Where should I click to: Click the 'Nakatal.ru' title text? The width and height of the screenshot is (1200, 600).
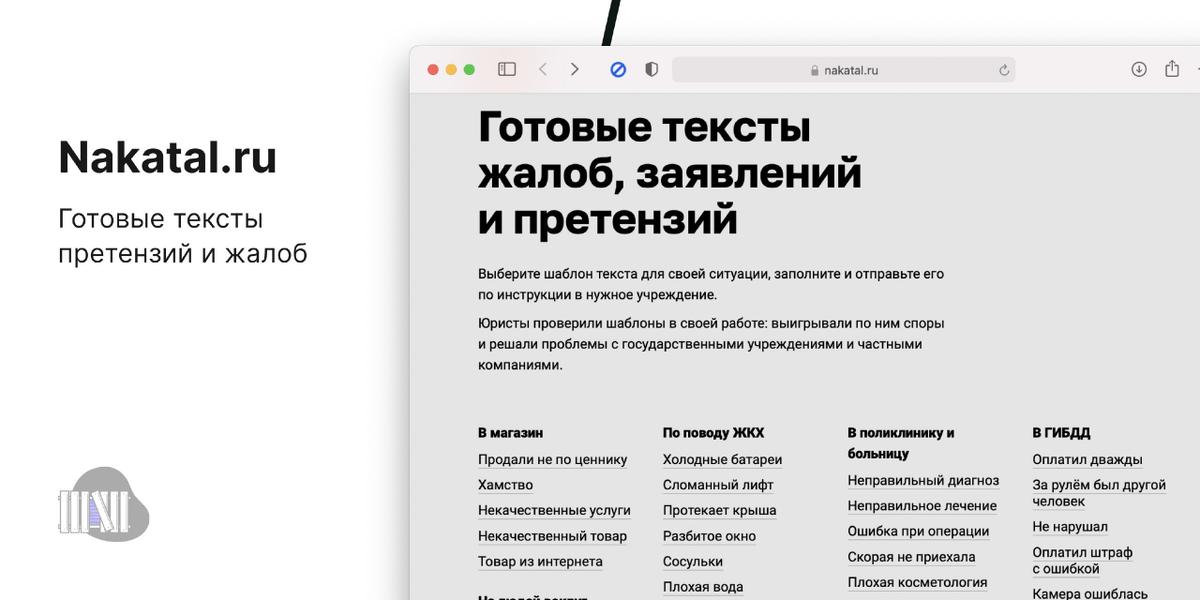pos(168,157)
